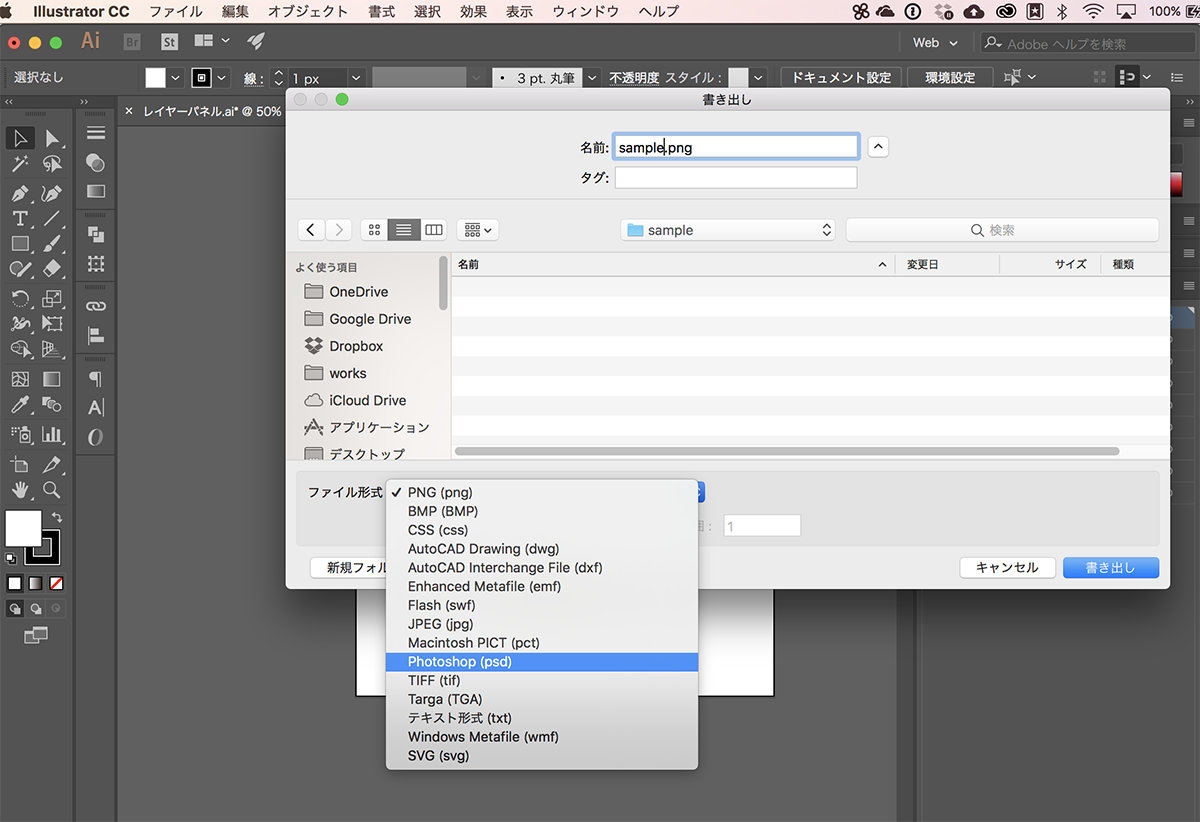Select the Free Transform tool
This screenshot has width=1200, height=822.
click(x=52, y=323)
